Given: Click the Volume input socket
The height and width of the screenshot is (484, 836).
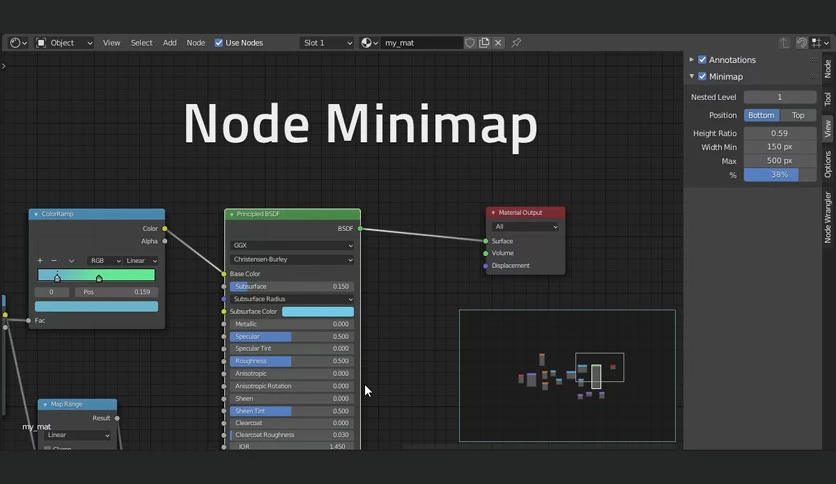Looking at the screenshot, I should pos(486,253).
